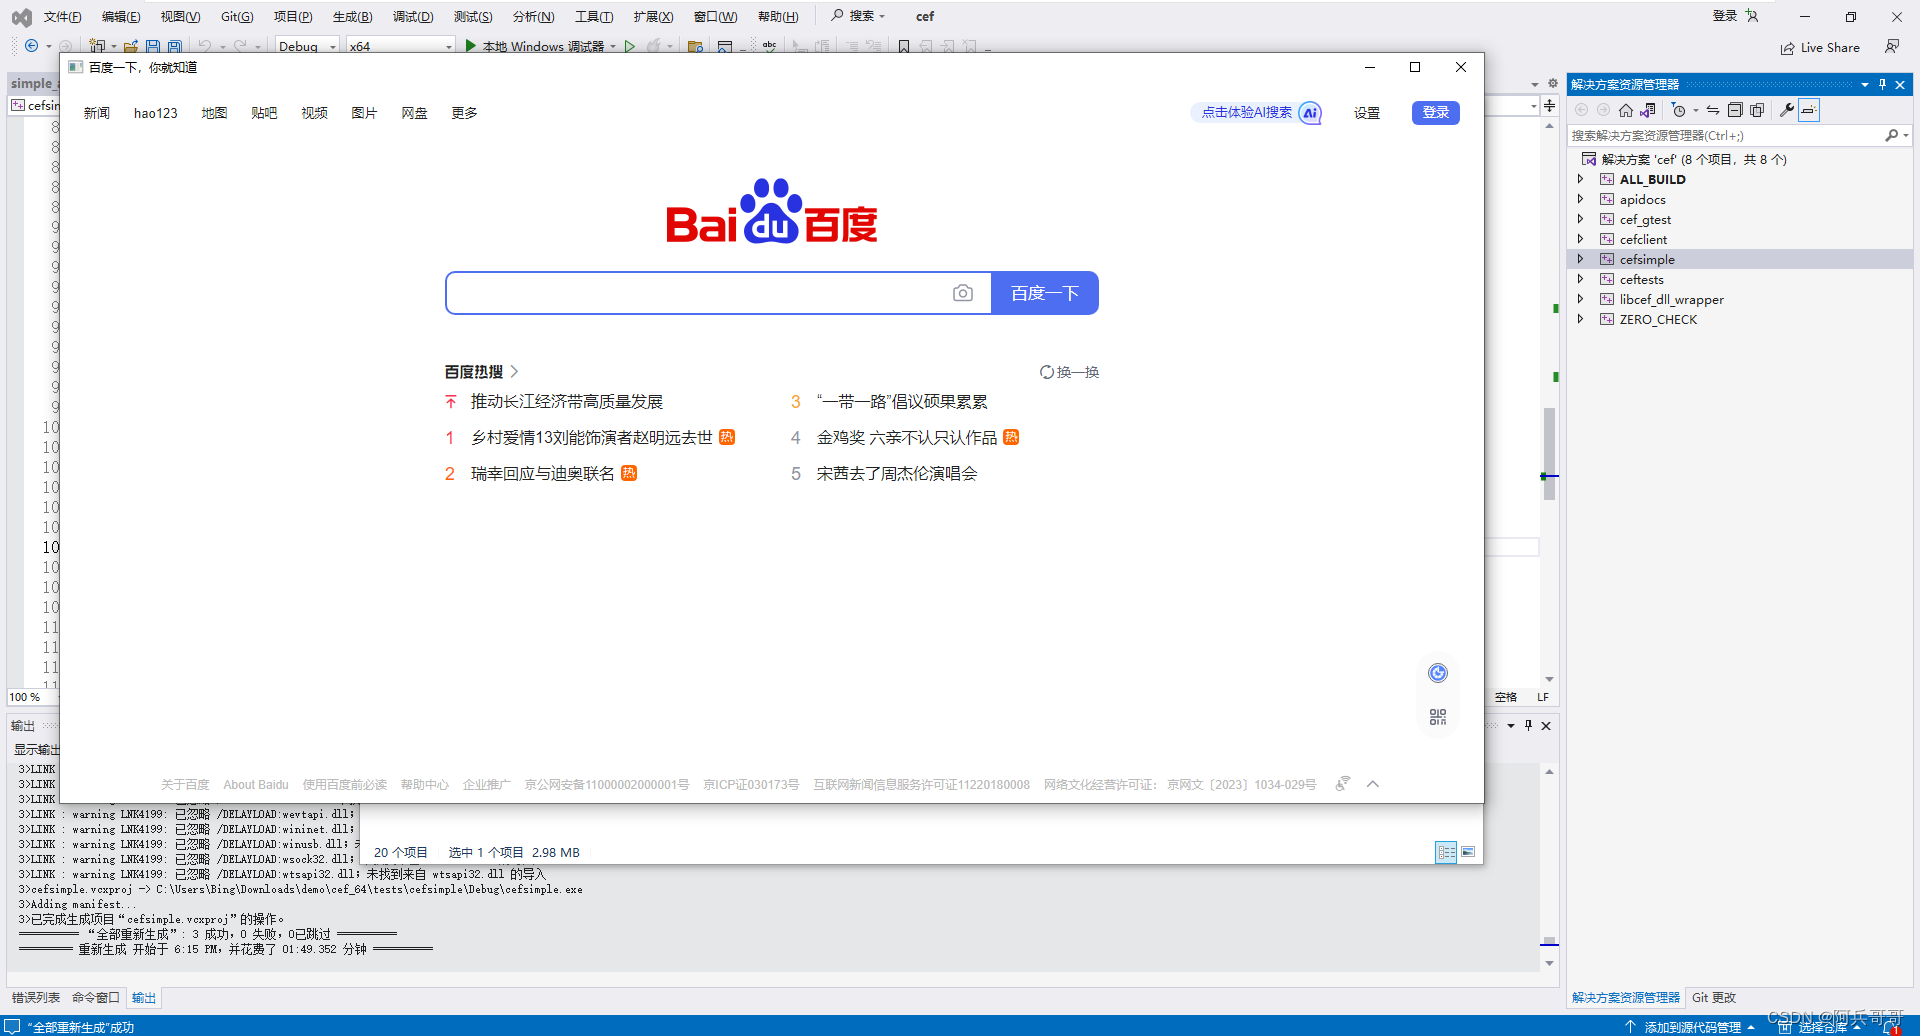Expand the cefsimple project node
This screenshot has width=1920, height=1036.
[1581, 259]
